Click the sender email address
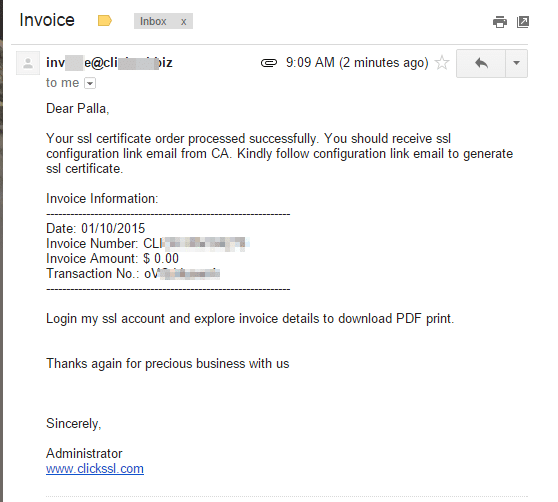This screenshot has height=502, width=558. tap(109, 63)
